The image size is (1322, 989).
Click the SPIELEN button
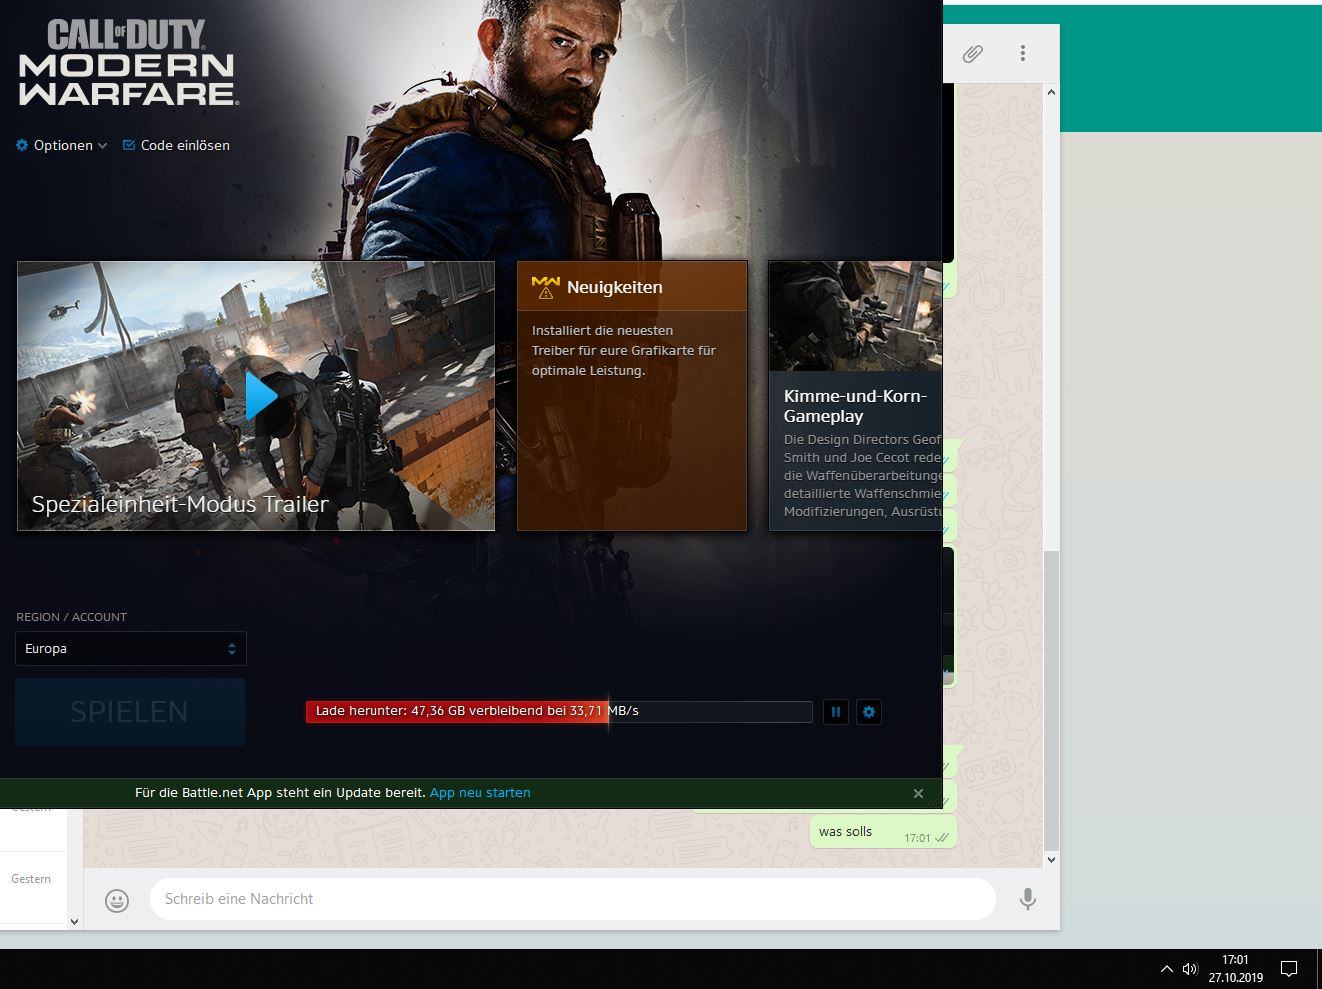(x=130, y=711)
